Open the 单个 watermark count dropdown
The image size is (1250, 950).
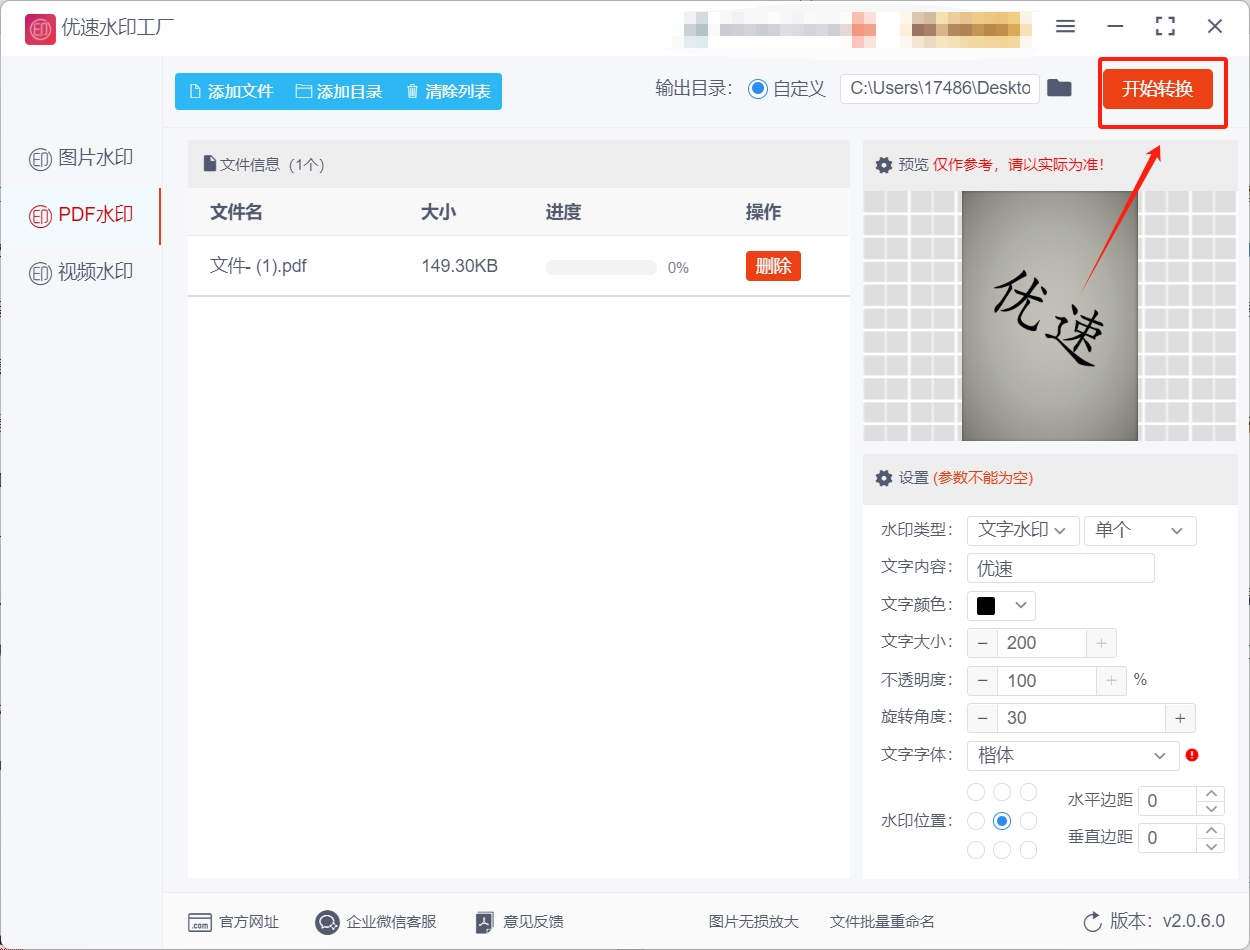coord(1140,530)
